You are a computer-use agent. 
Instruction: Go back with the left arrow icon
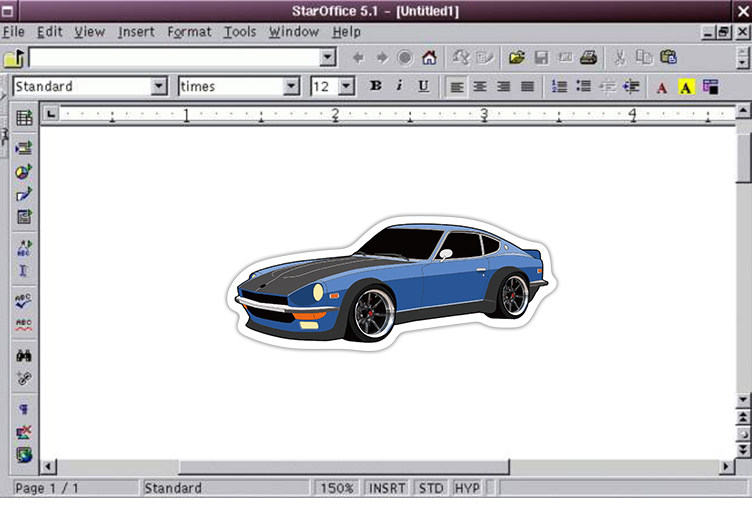pos(358,58)
